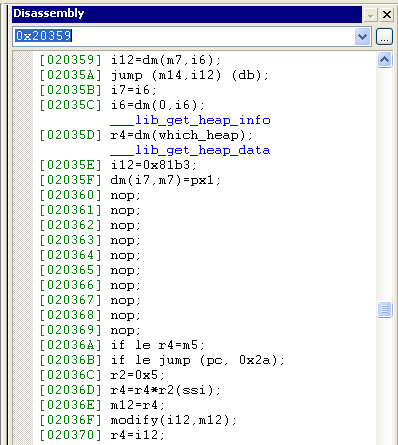Viewport: 398px width, 445px height.
Task: Select instruction r4=r4*r2(ssi);
Action: [x=166, y=390]
